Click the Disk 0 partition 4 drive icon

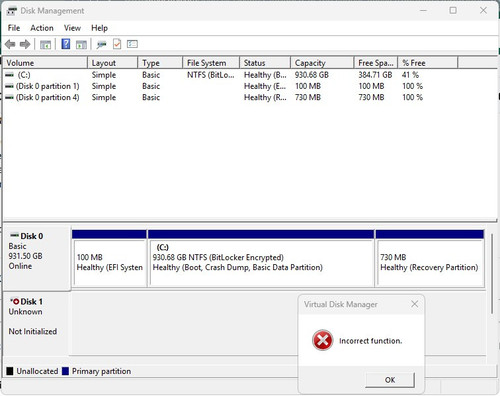tap(10, 98)
